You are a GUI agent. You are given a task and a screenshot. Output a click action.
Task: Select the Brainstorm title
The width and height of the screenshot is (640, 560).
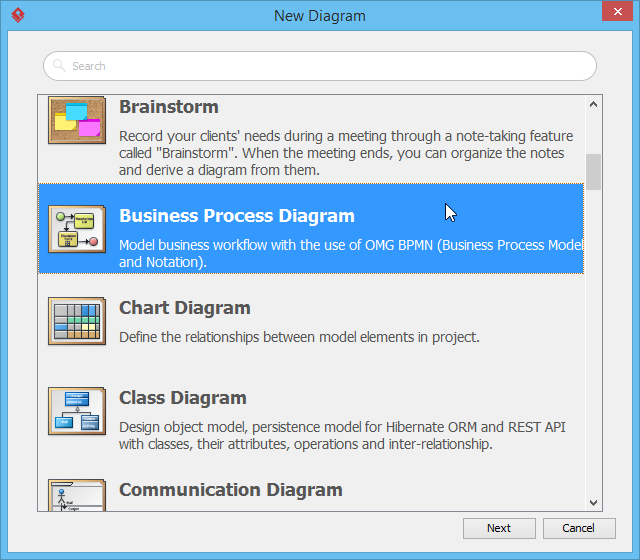(169, 107)
